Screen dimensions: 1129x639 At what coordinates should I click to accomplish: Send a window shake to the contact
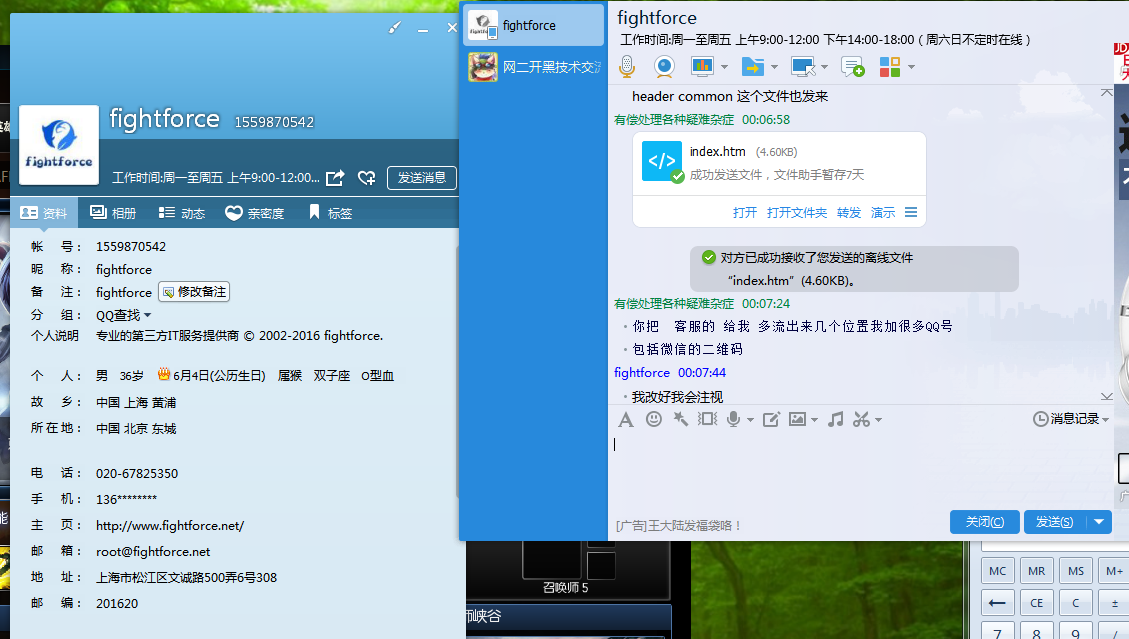tap(707, 419)
